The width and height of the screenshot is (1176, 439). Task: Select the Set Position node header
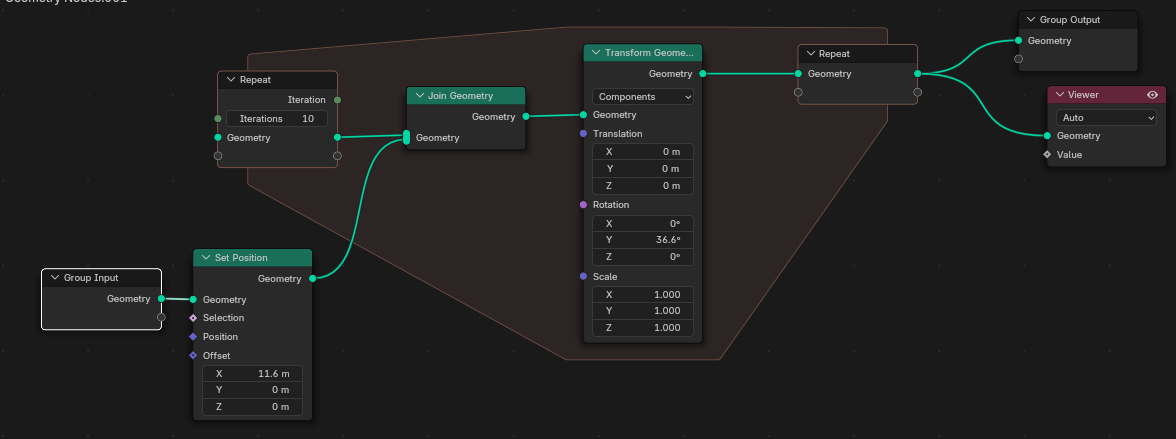(252, 258)
